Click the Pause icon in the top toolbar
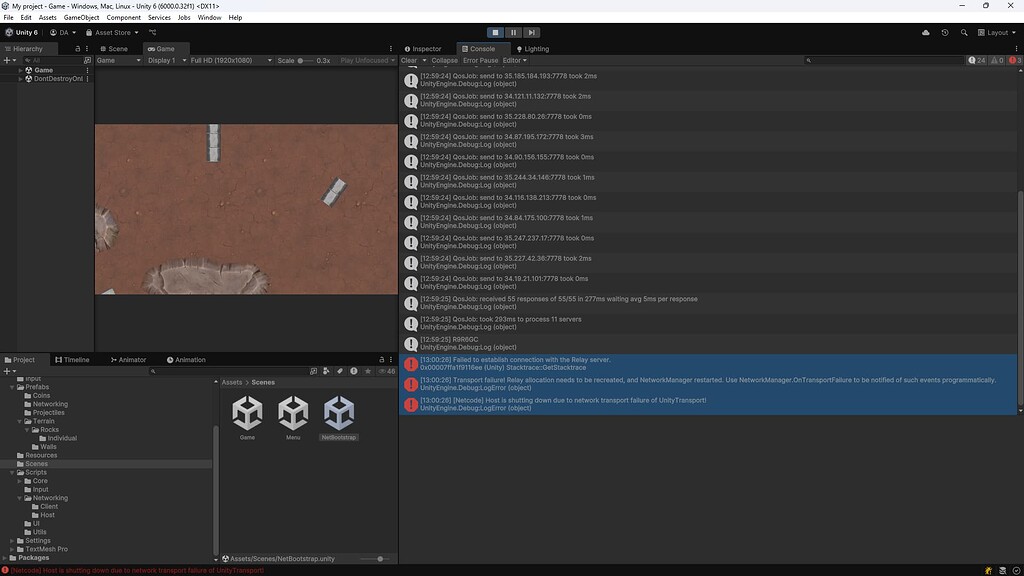Screen dimensions: 1024x576 [513, 32]
